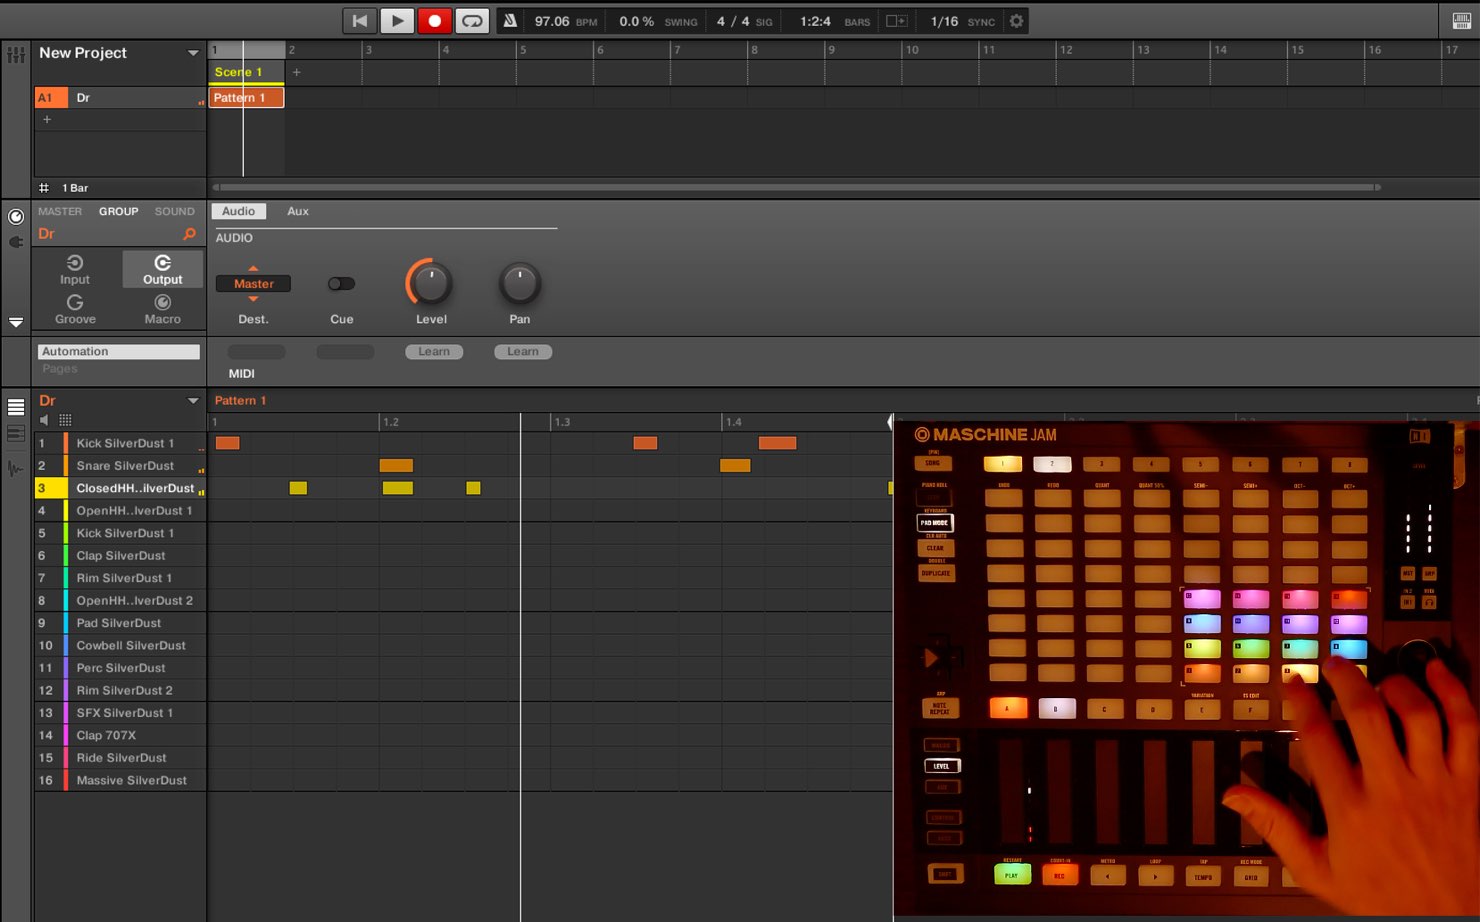Select the Pages mode

tap(59, 369)
